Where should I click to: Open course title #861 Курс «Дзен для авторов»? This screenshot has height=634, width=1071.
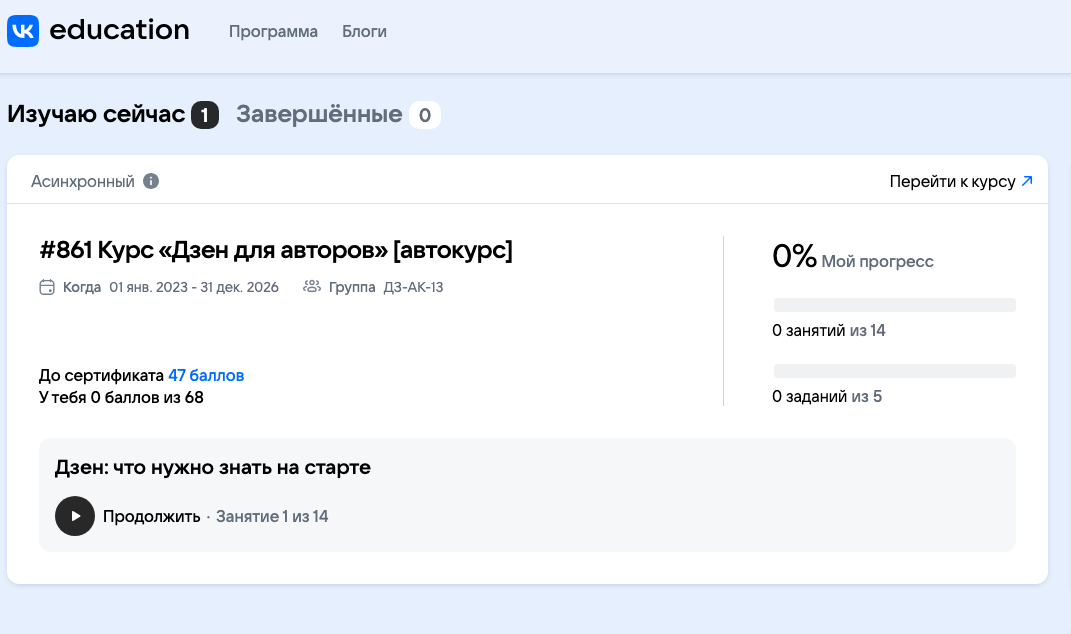[x=276, y=250]
